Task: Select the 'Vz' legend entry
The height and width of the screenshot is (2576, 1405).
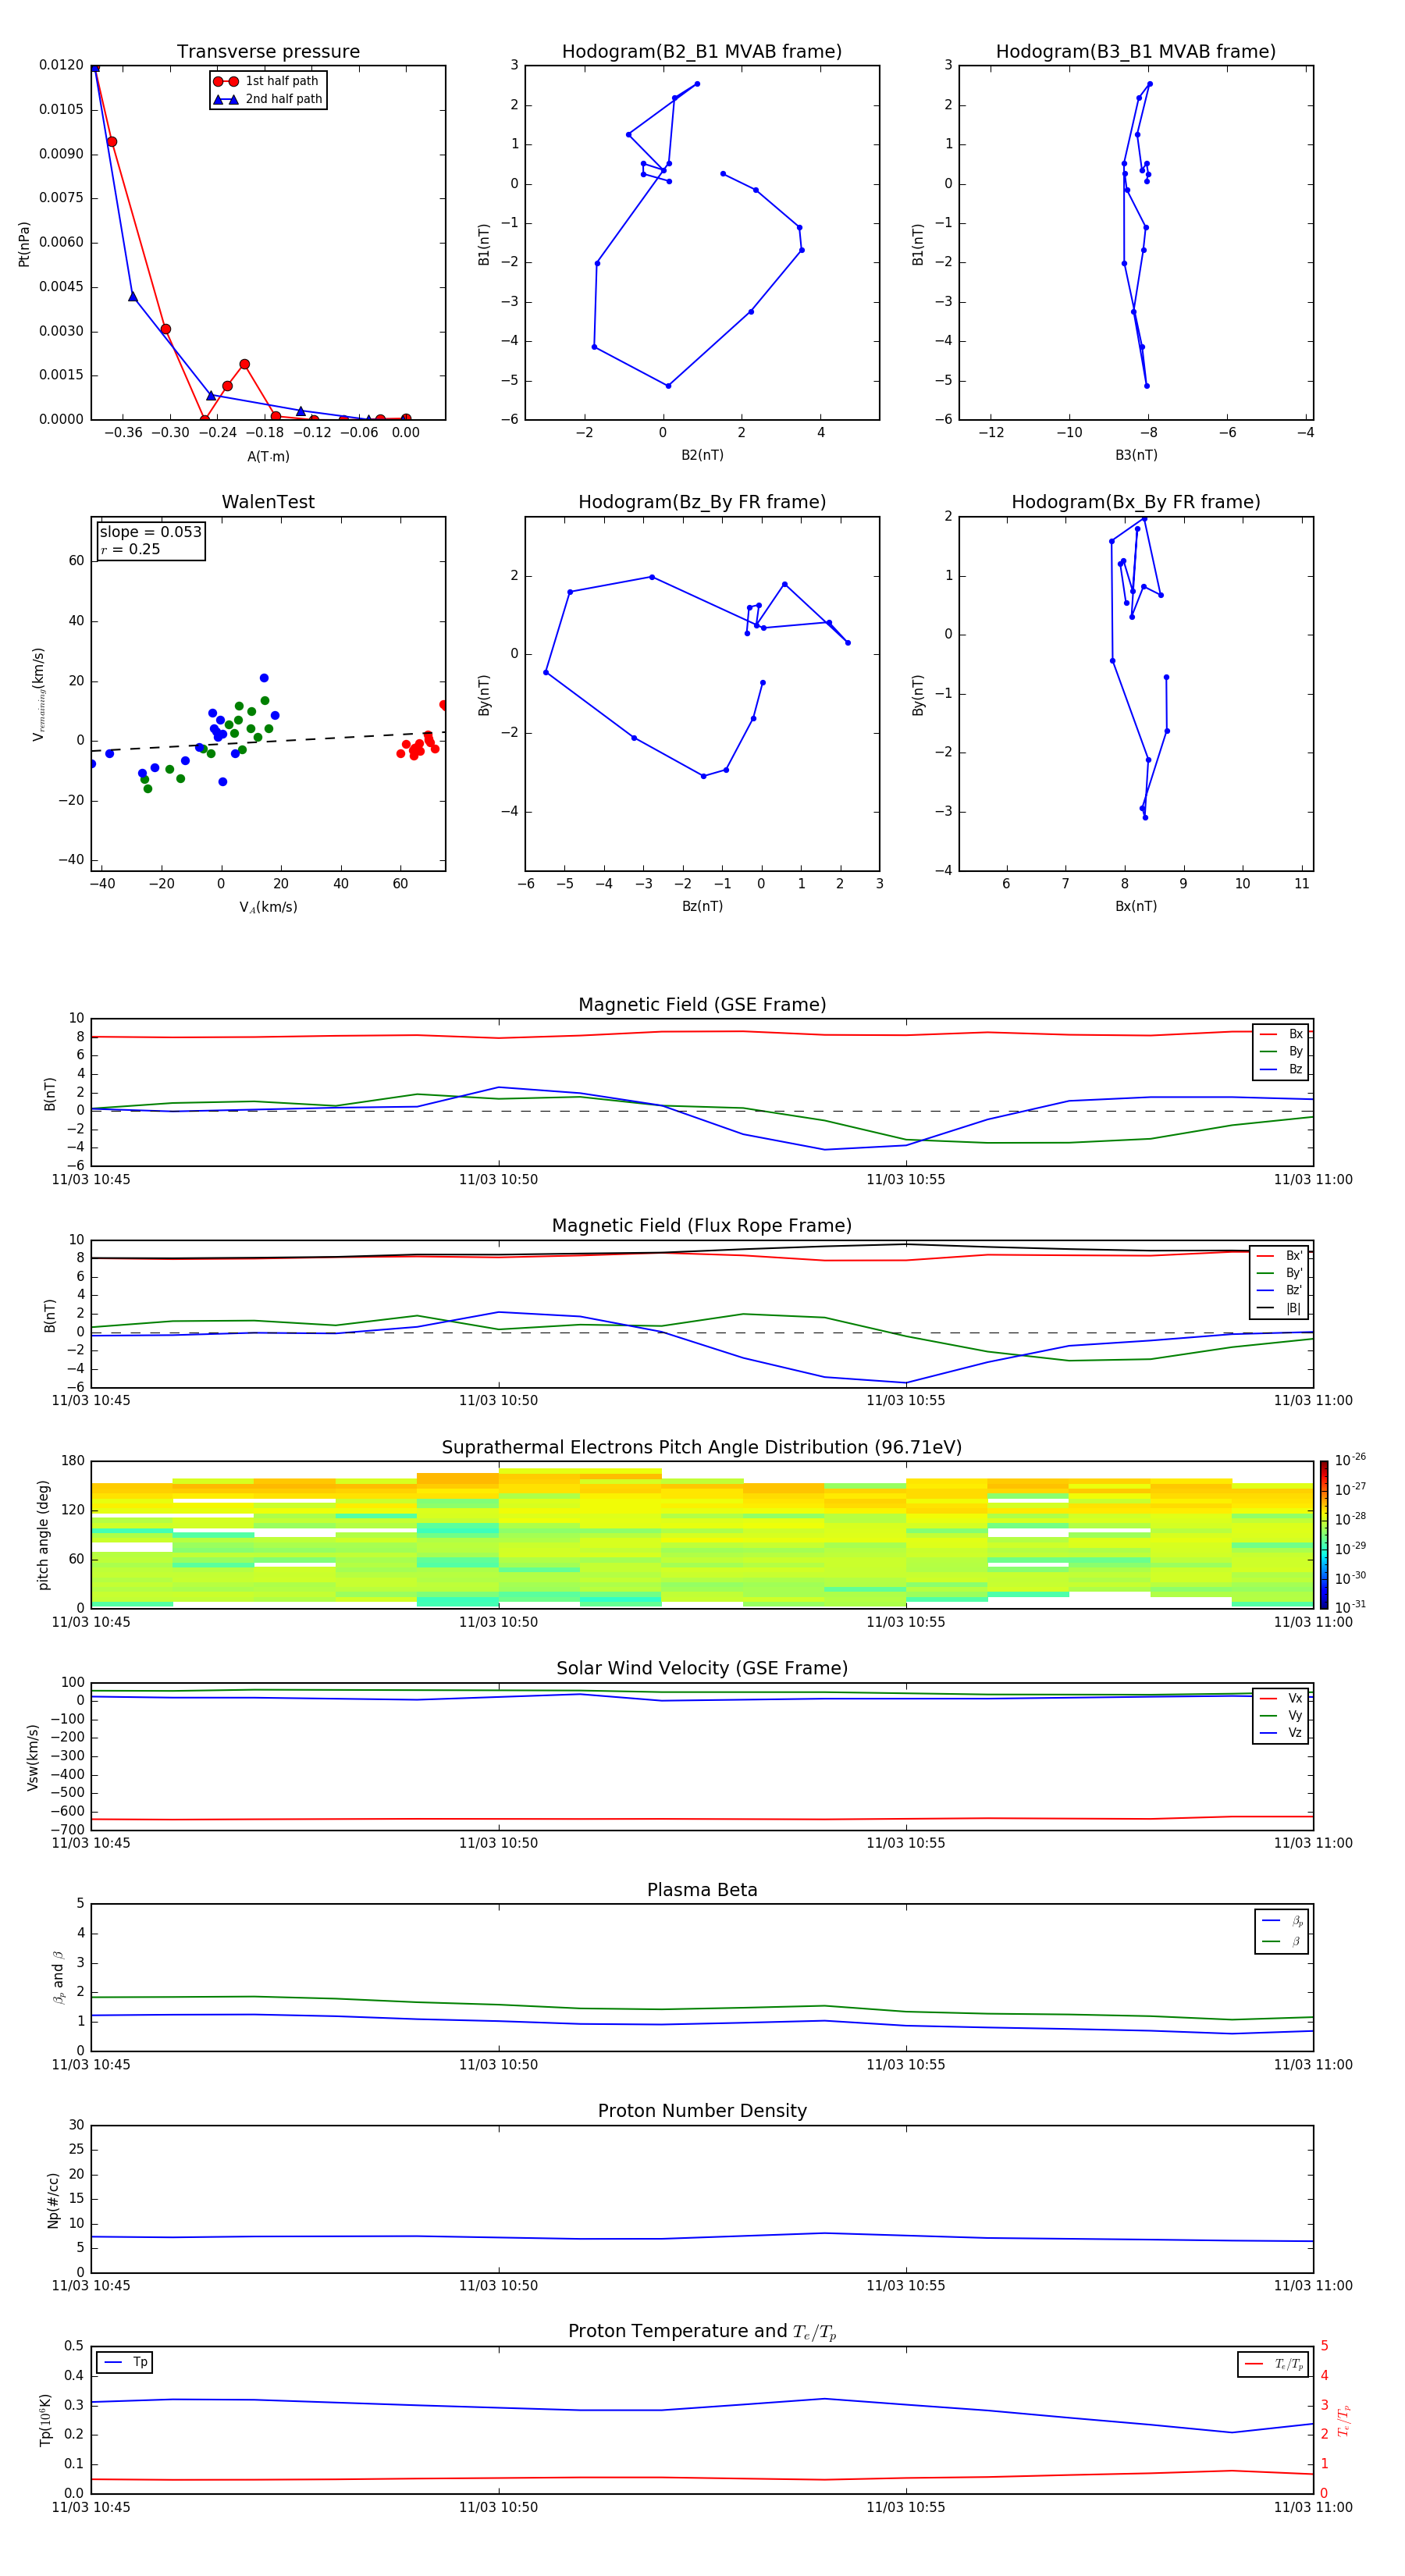Action: click(x=1281, y=1733)
